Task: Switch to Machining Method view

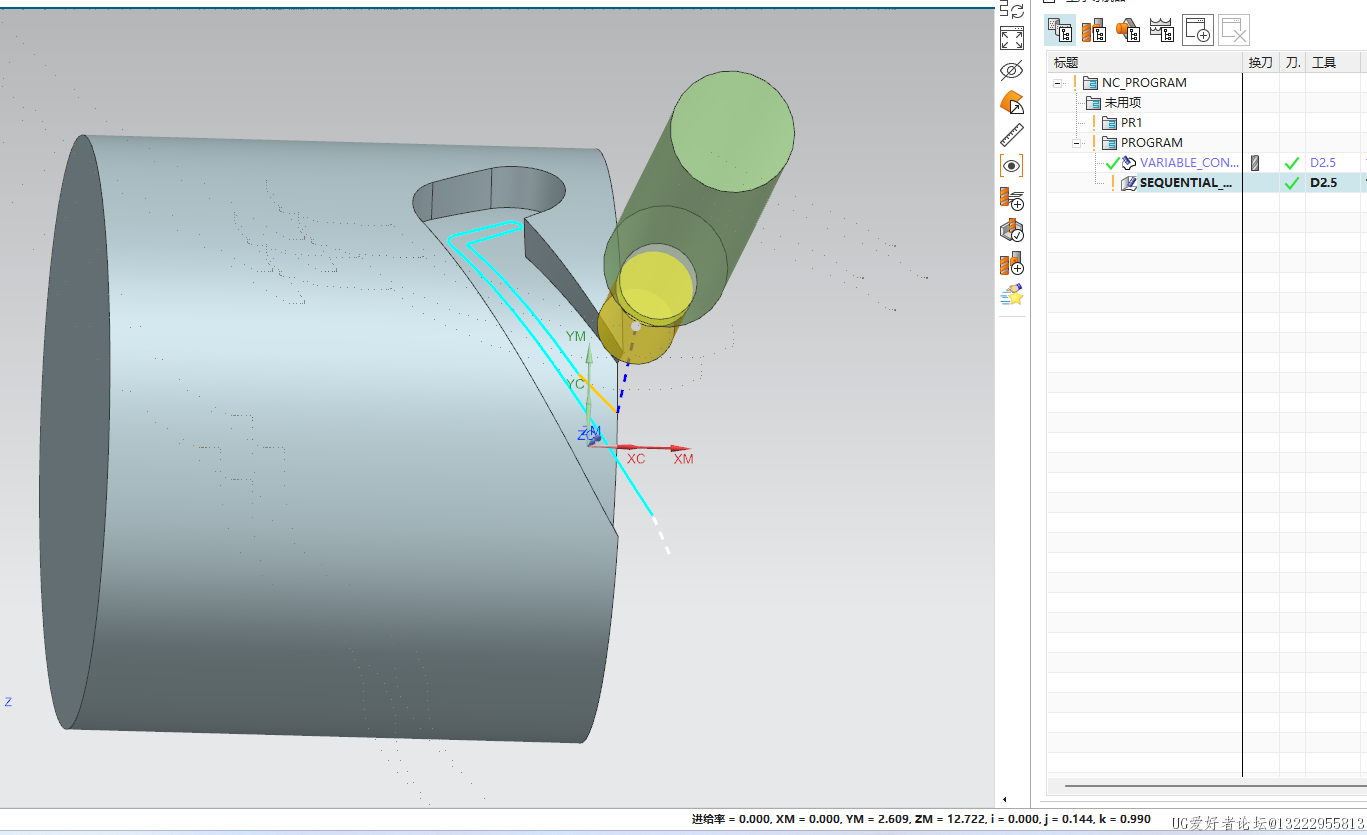Action: click(1162, 30)
